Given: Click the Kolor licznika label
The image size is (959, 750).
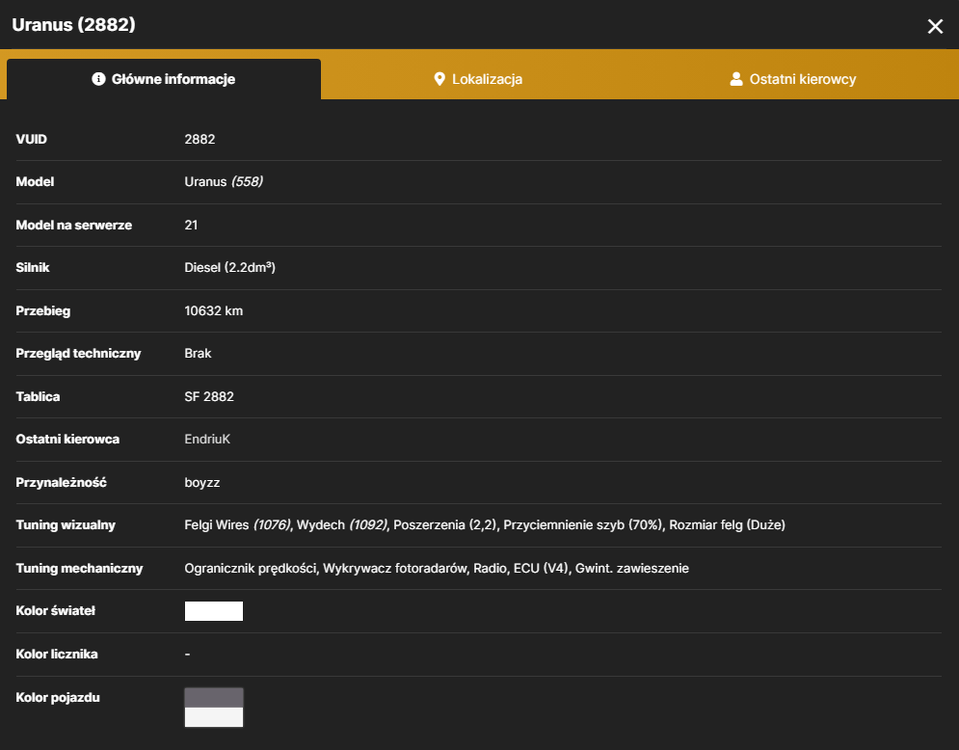Looking at the screenshot, I should (x=56, y=654).
